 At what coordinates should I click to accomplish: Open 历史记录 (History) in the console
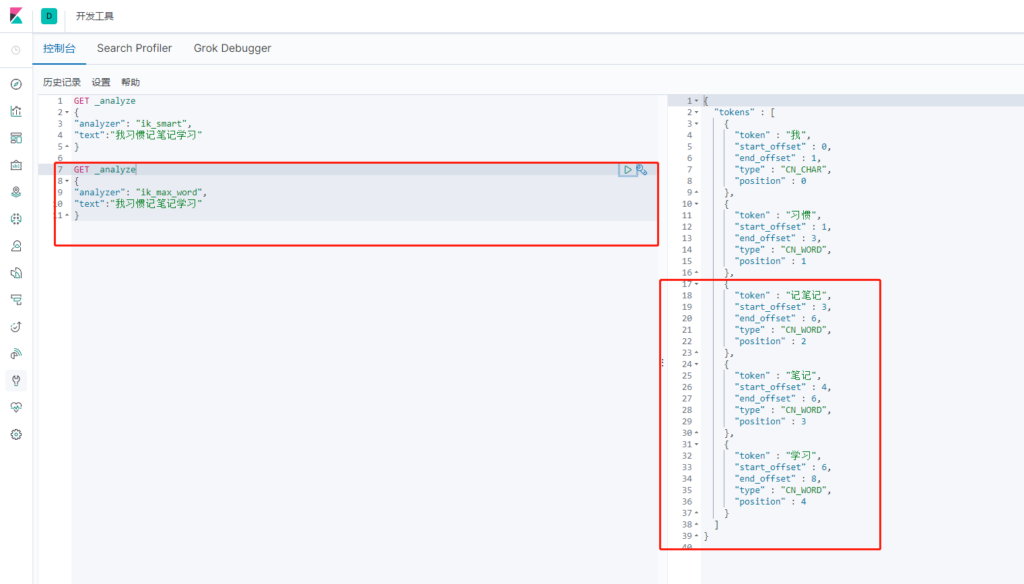click(62, 82)
